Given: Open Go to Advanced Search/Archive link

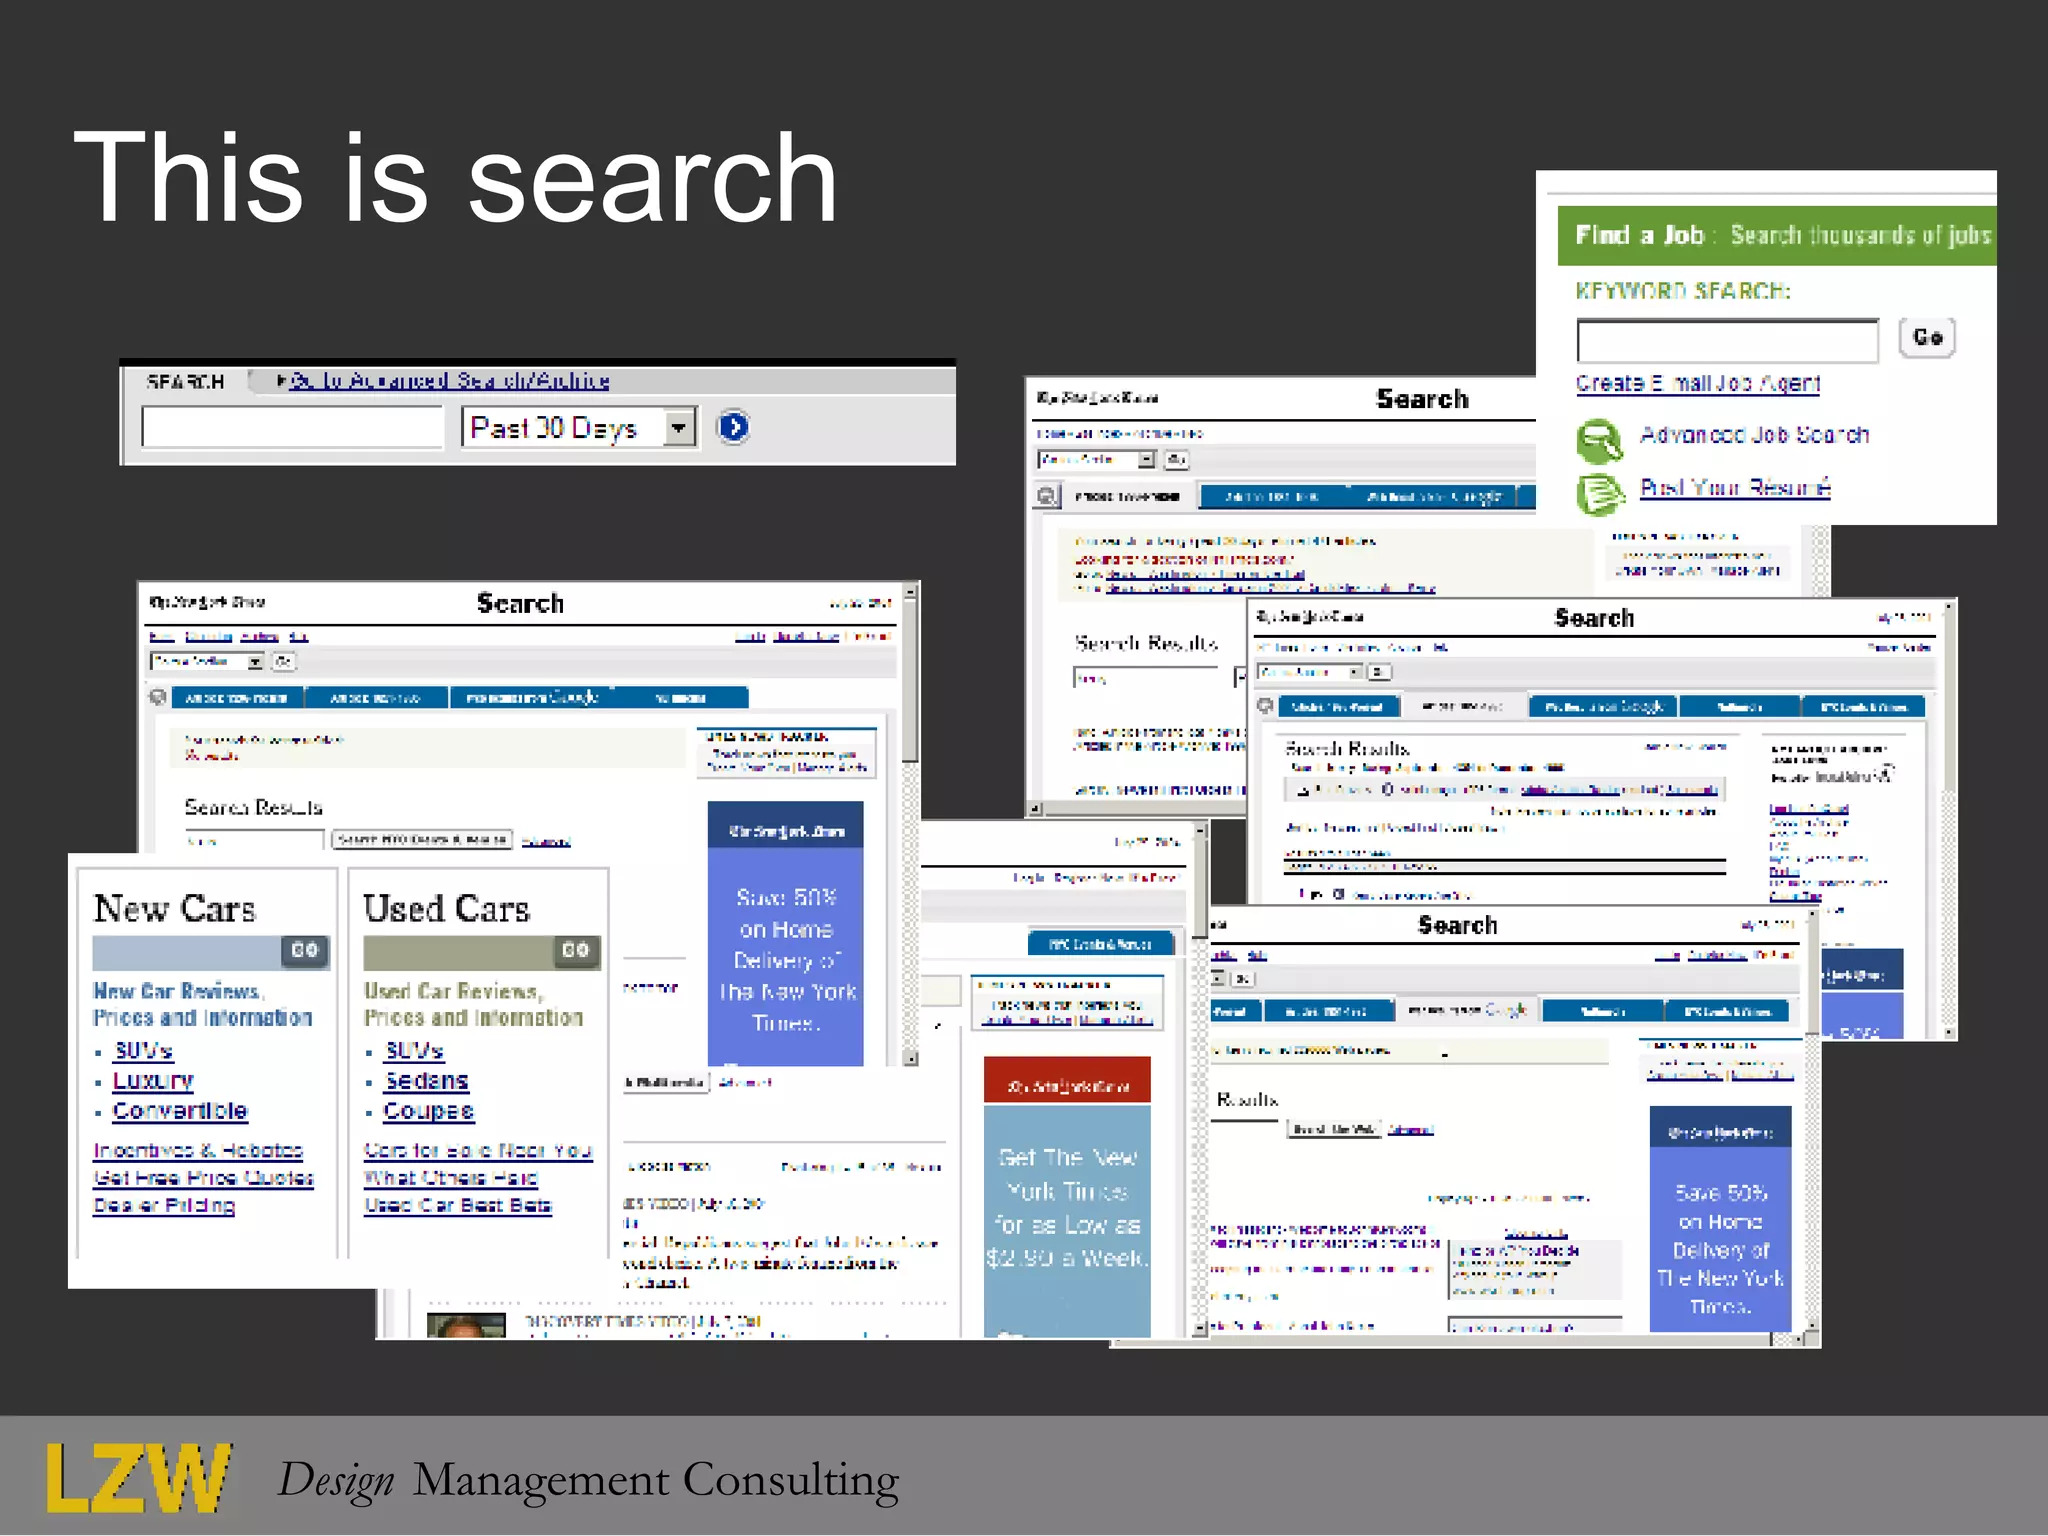Looking at the screenshot, I should click(x=449, y=381).
